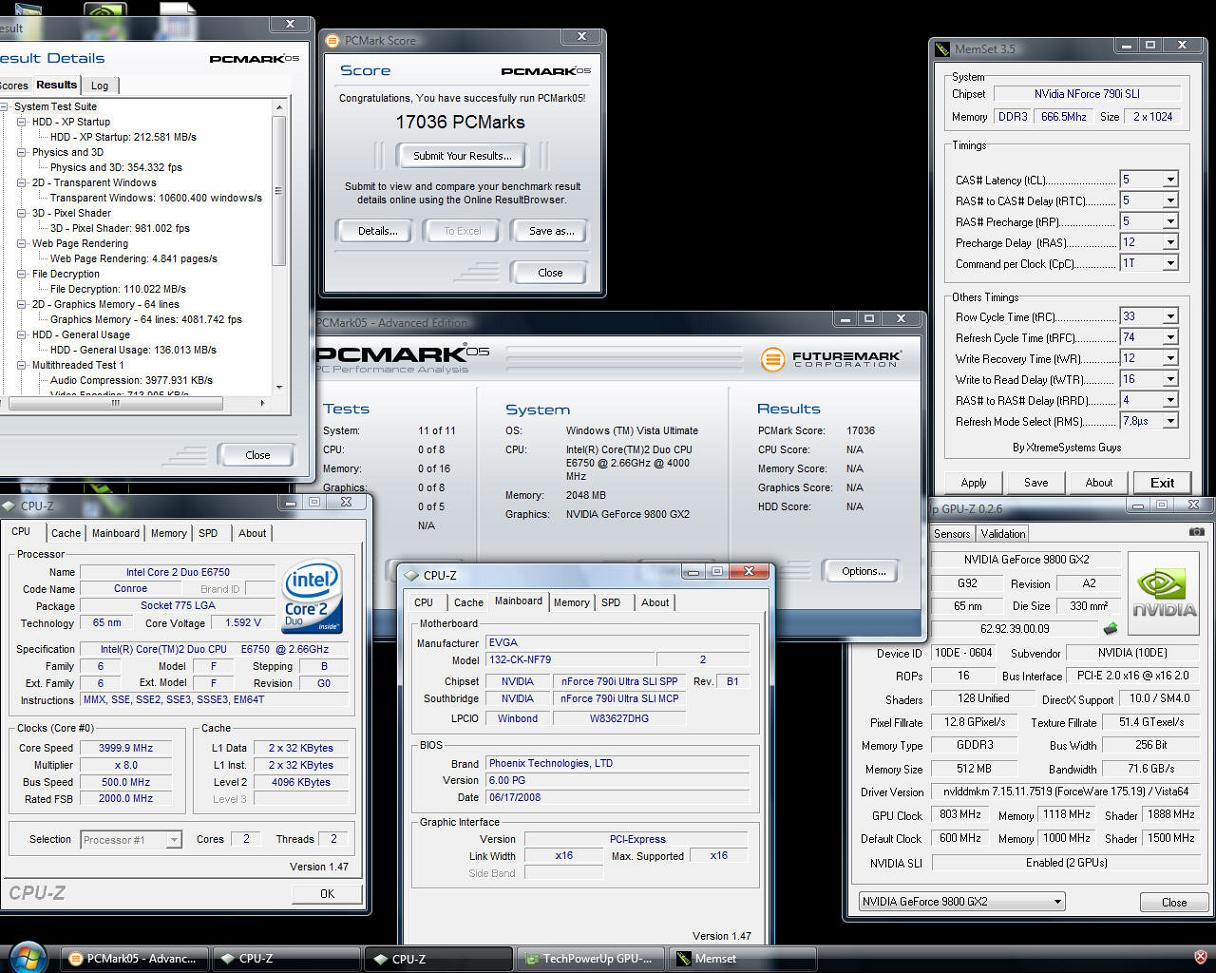Open the Precharge Delay (tRAS) dropdown
The width and height of the screenshot is (1216, 973).
1170,242
